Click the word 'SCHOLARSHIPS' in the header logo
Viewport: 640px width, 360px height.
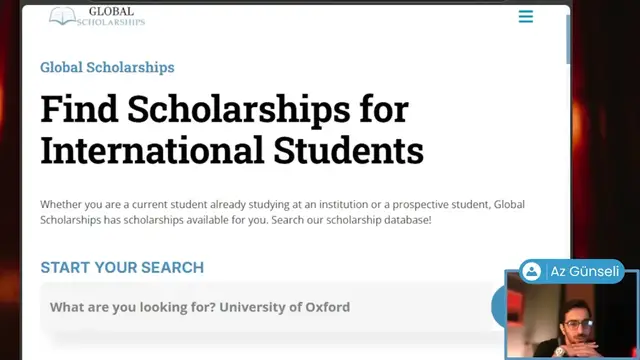point(111,22)
